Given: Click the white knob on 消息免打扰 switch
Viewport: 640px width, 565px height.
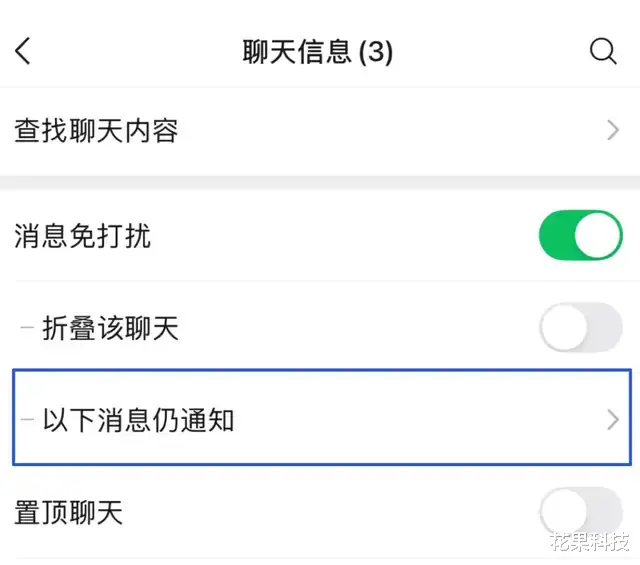Looking at the screenshot, I should point(598,236).
